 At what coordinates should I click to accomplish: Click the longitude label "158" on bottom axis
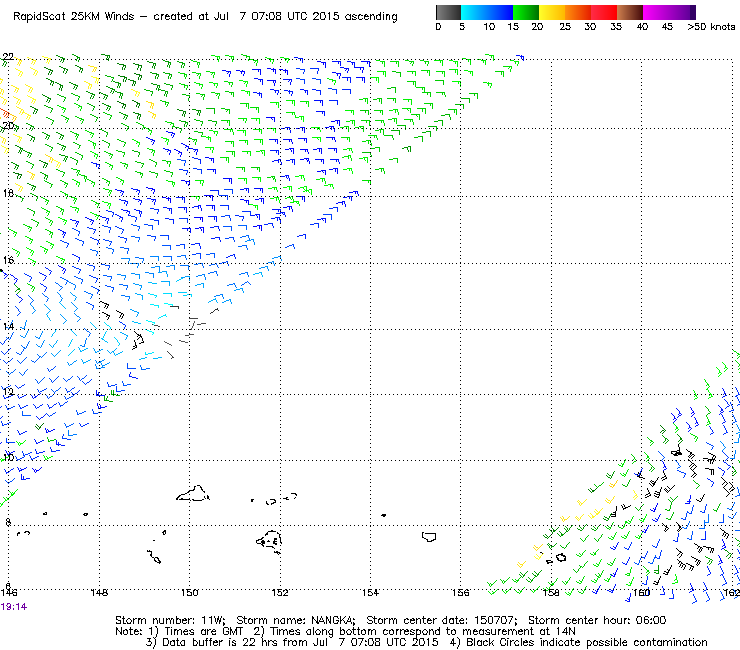point(551,592)
